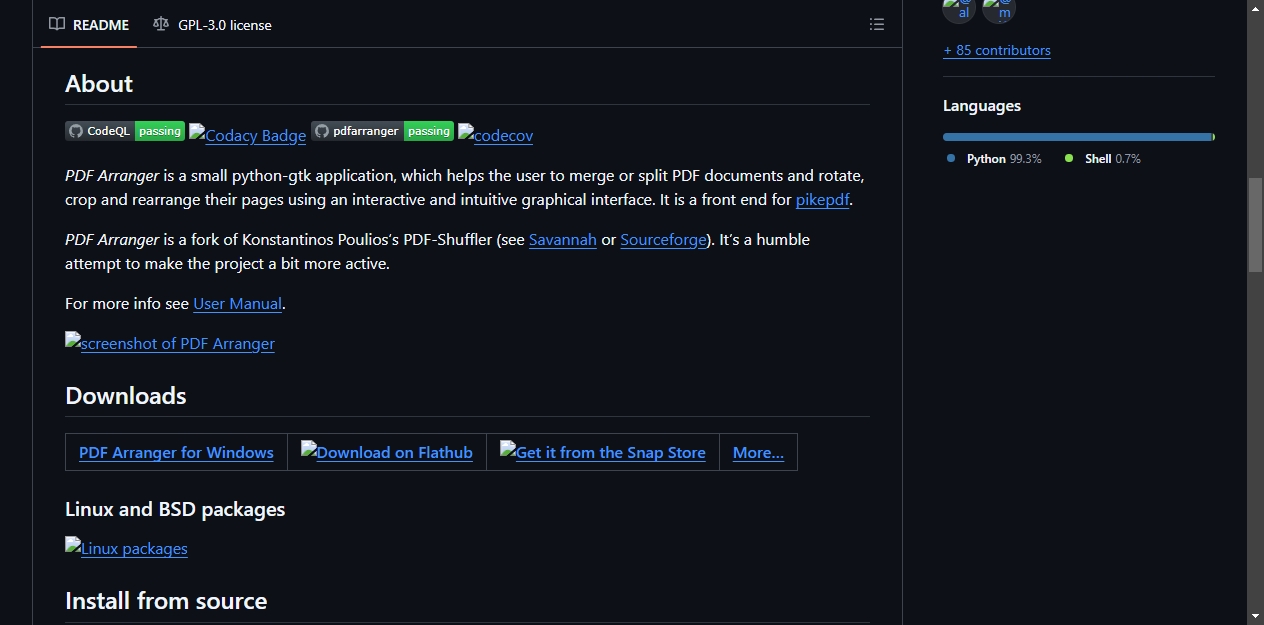The height and width of the screenshot is (625, 1264).
Task: Click Download on Flathub
Action: (387, 452)
